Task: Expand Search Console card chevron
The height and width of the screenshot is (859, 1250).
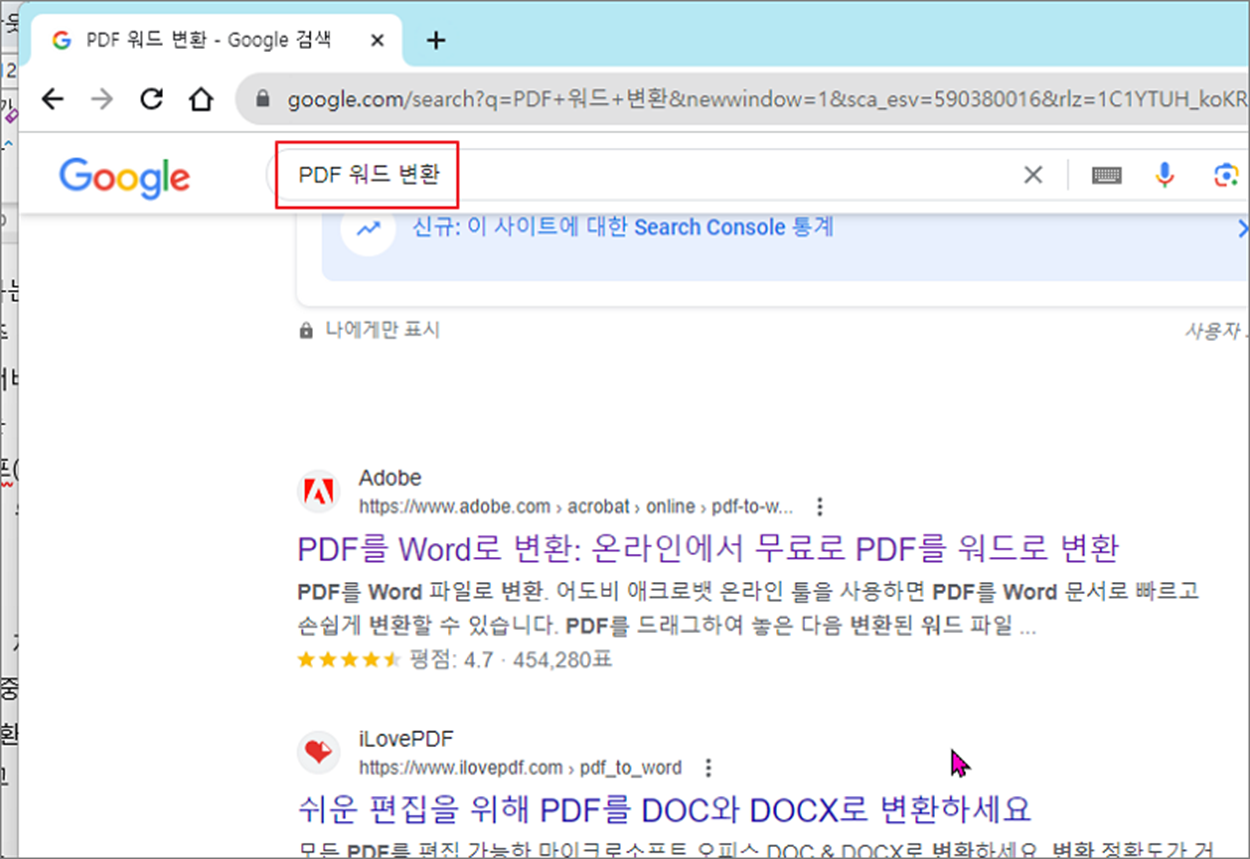Action: pos(1241,229)
